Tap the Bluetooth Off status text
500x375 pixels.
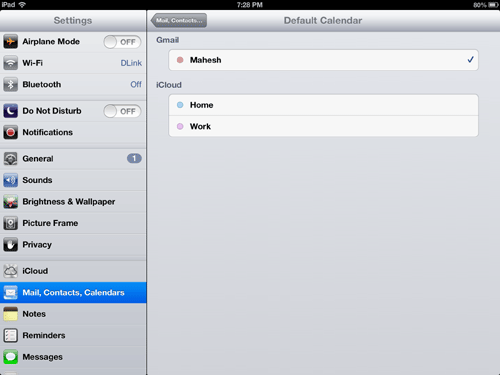tap(136, 84)
